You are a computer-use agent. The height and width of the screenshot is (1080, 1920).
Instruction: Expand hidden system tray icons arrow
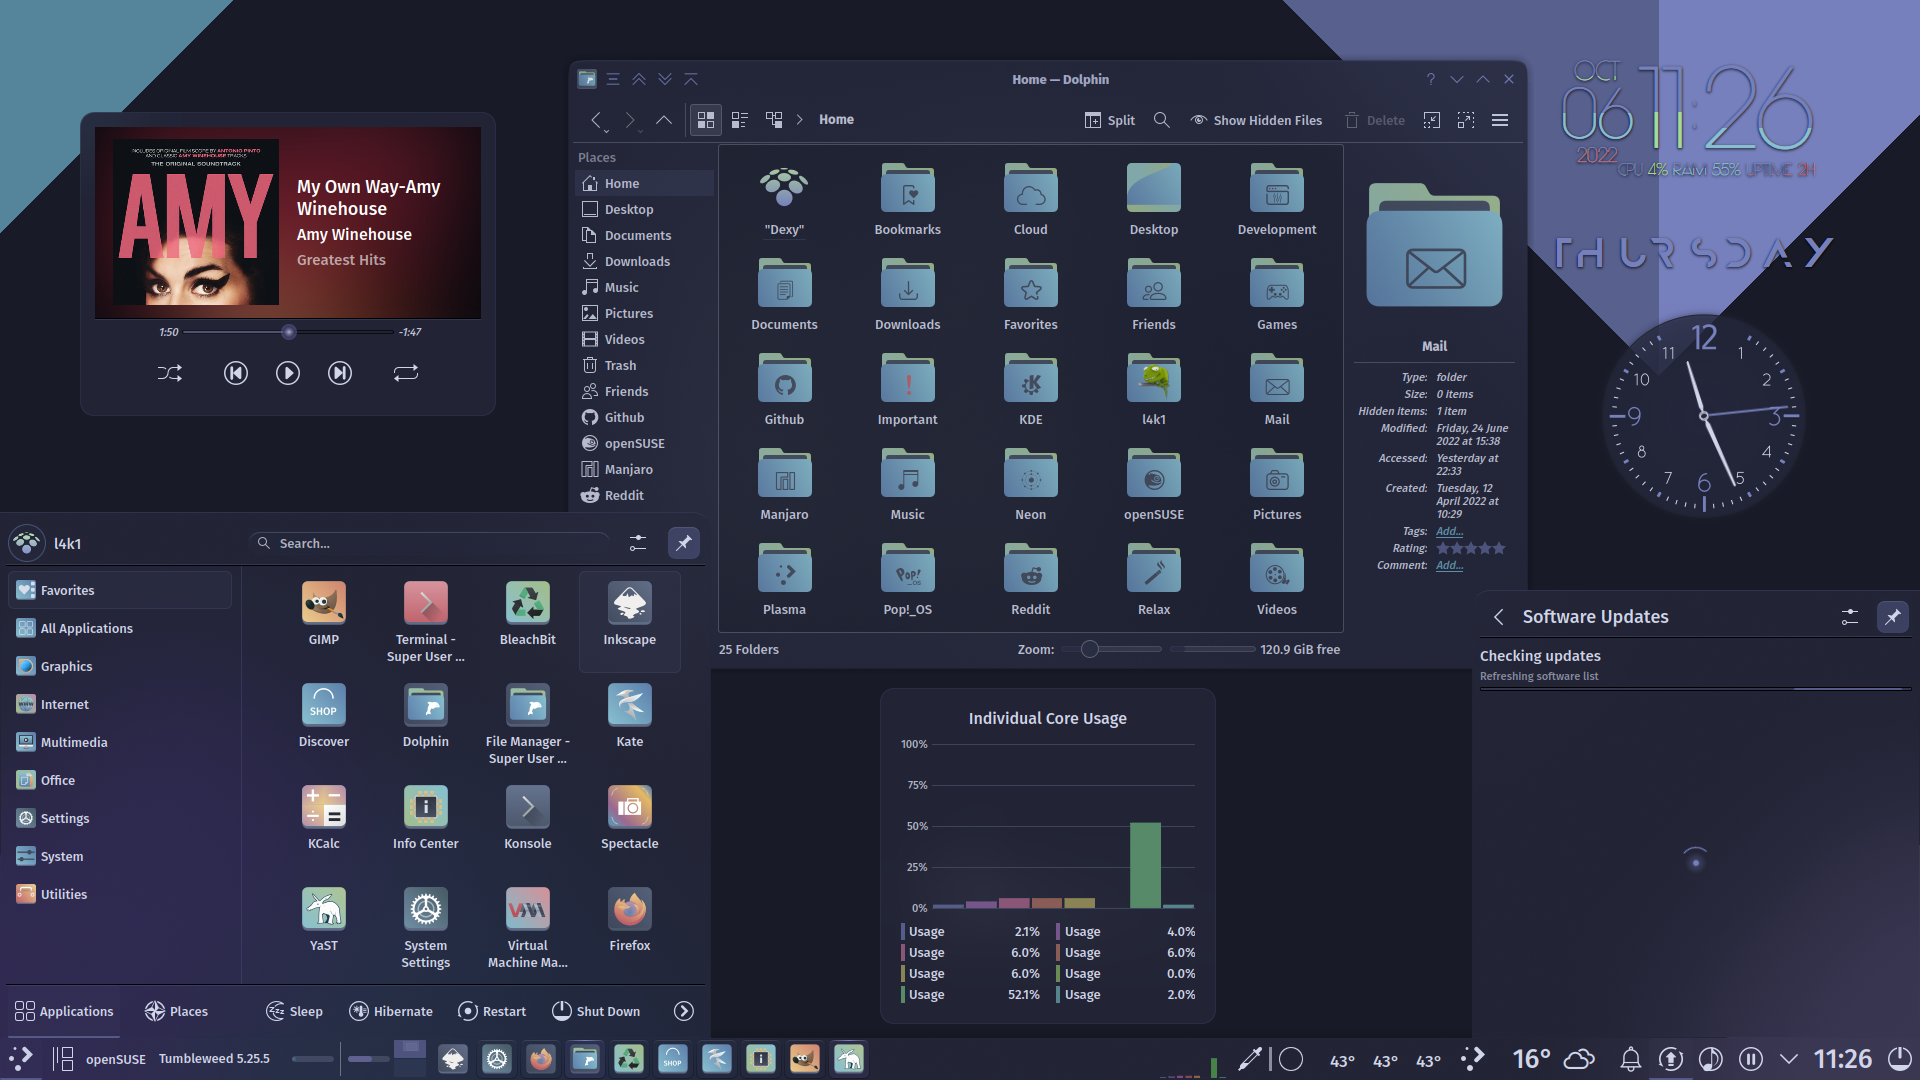[x=1789, y=1059]
